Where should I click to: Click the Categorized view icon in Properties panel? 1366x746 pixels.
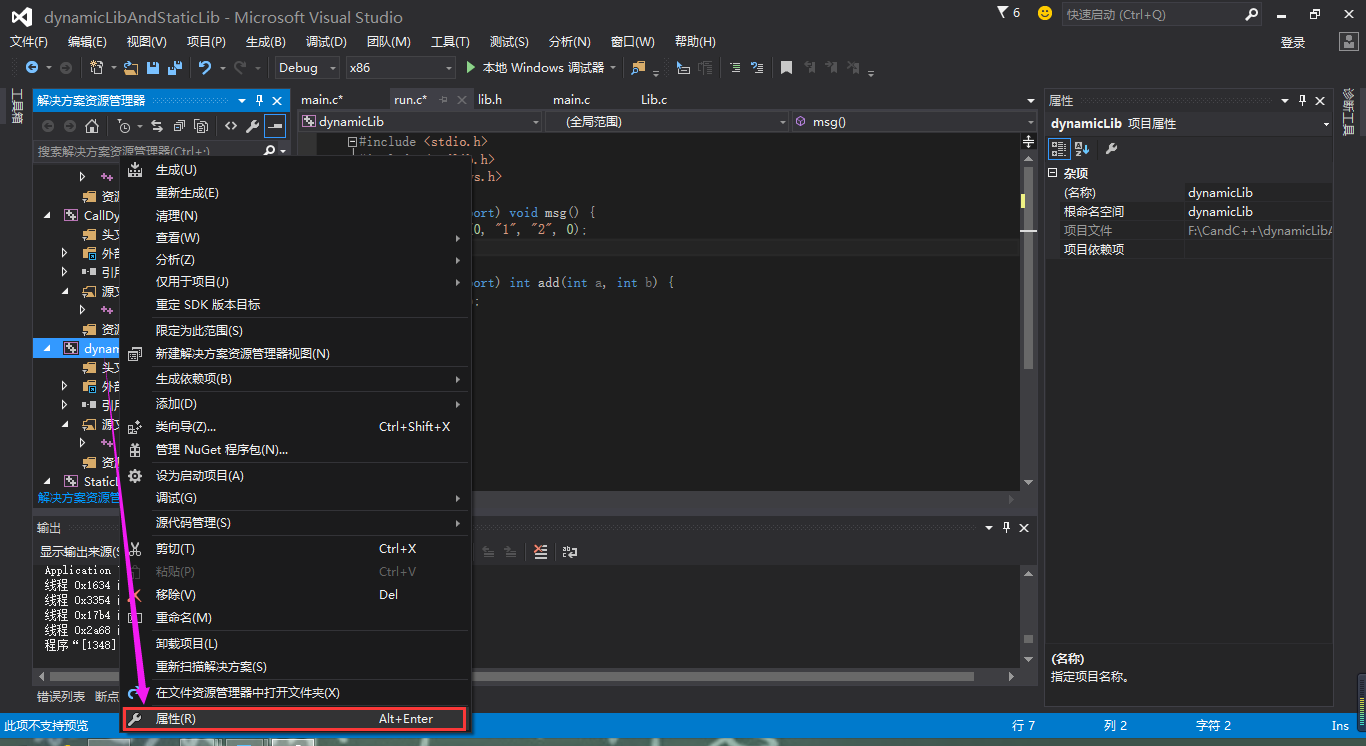coord(1059,149)
